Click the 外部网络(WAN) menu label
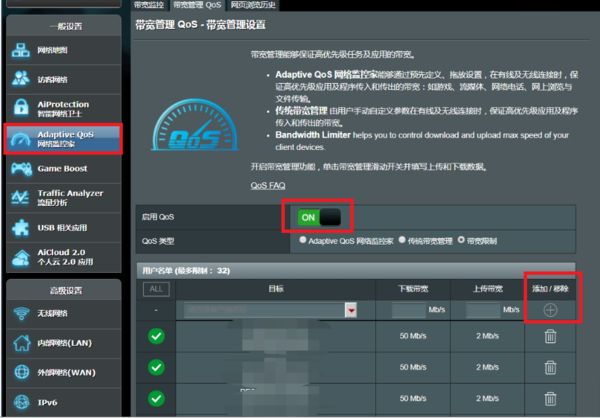The width and height of the screenshot is (600, 418). 67,372
